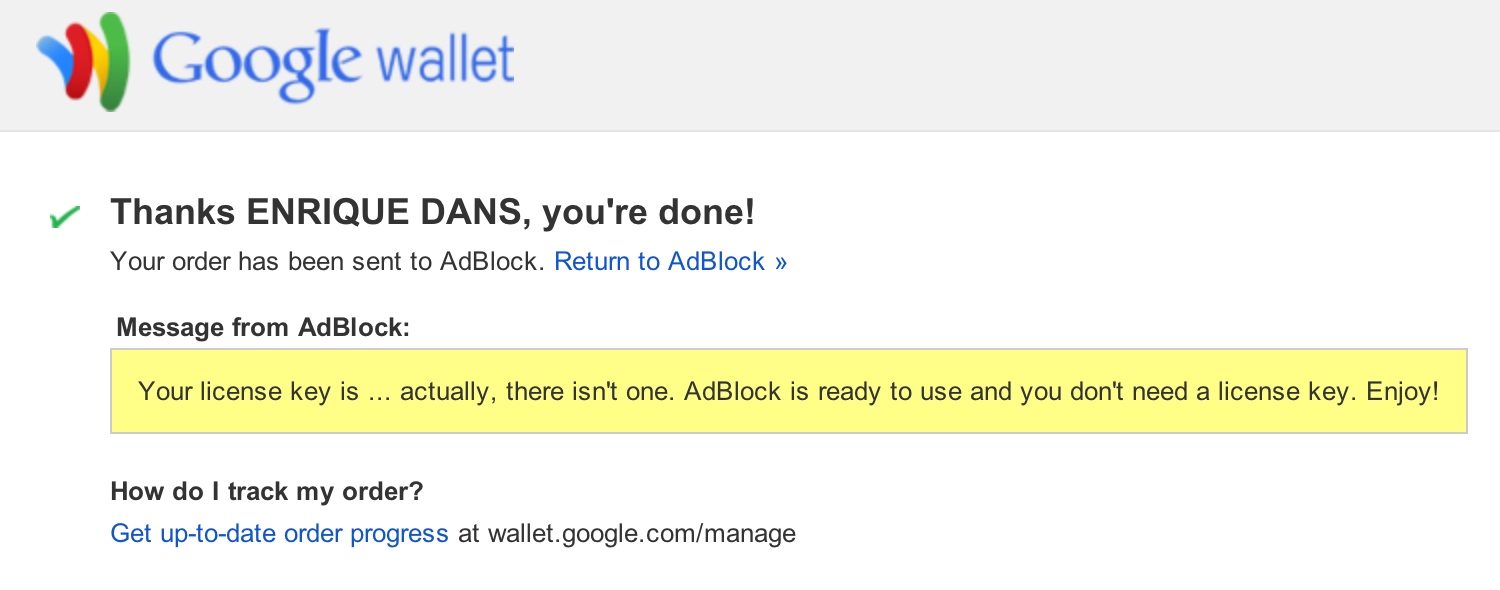Open the "Return to AdBlock »" link
Image resolution: width=1500 pixels, height=590 pixels.
(x=670, y=262)
